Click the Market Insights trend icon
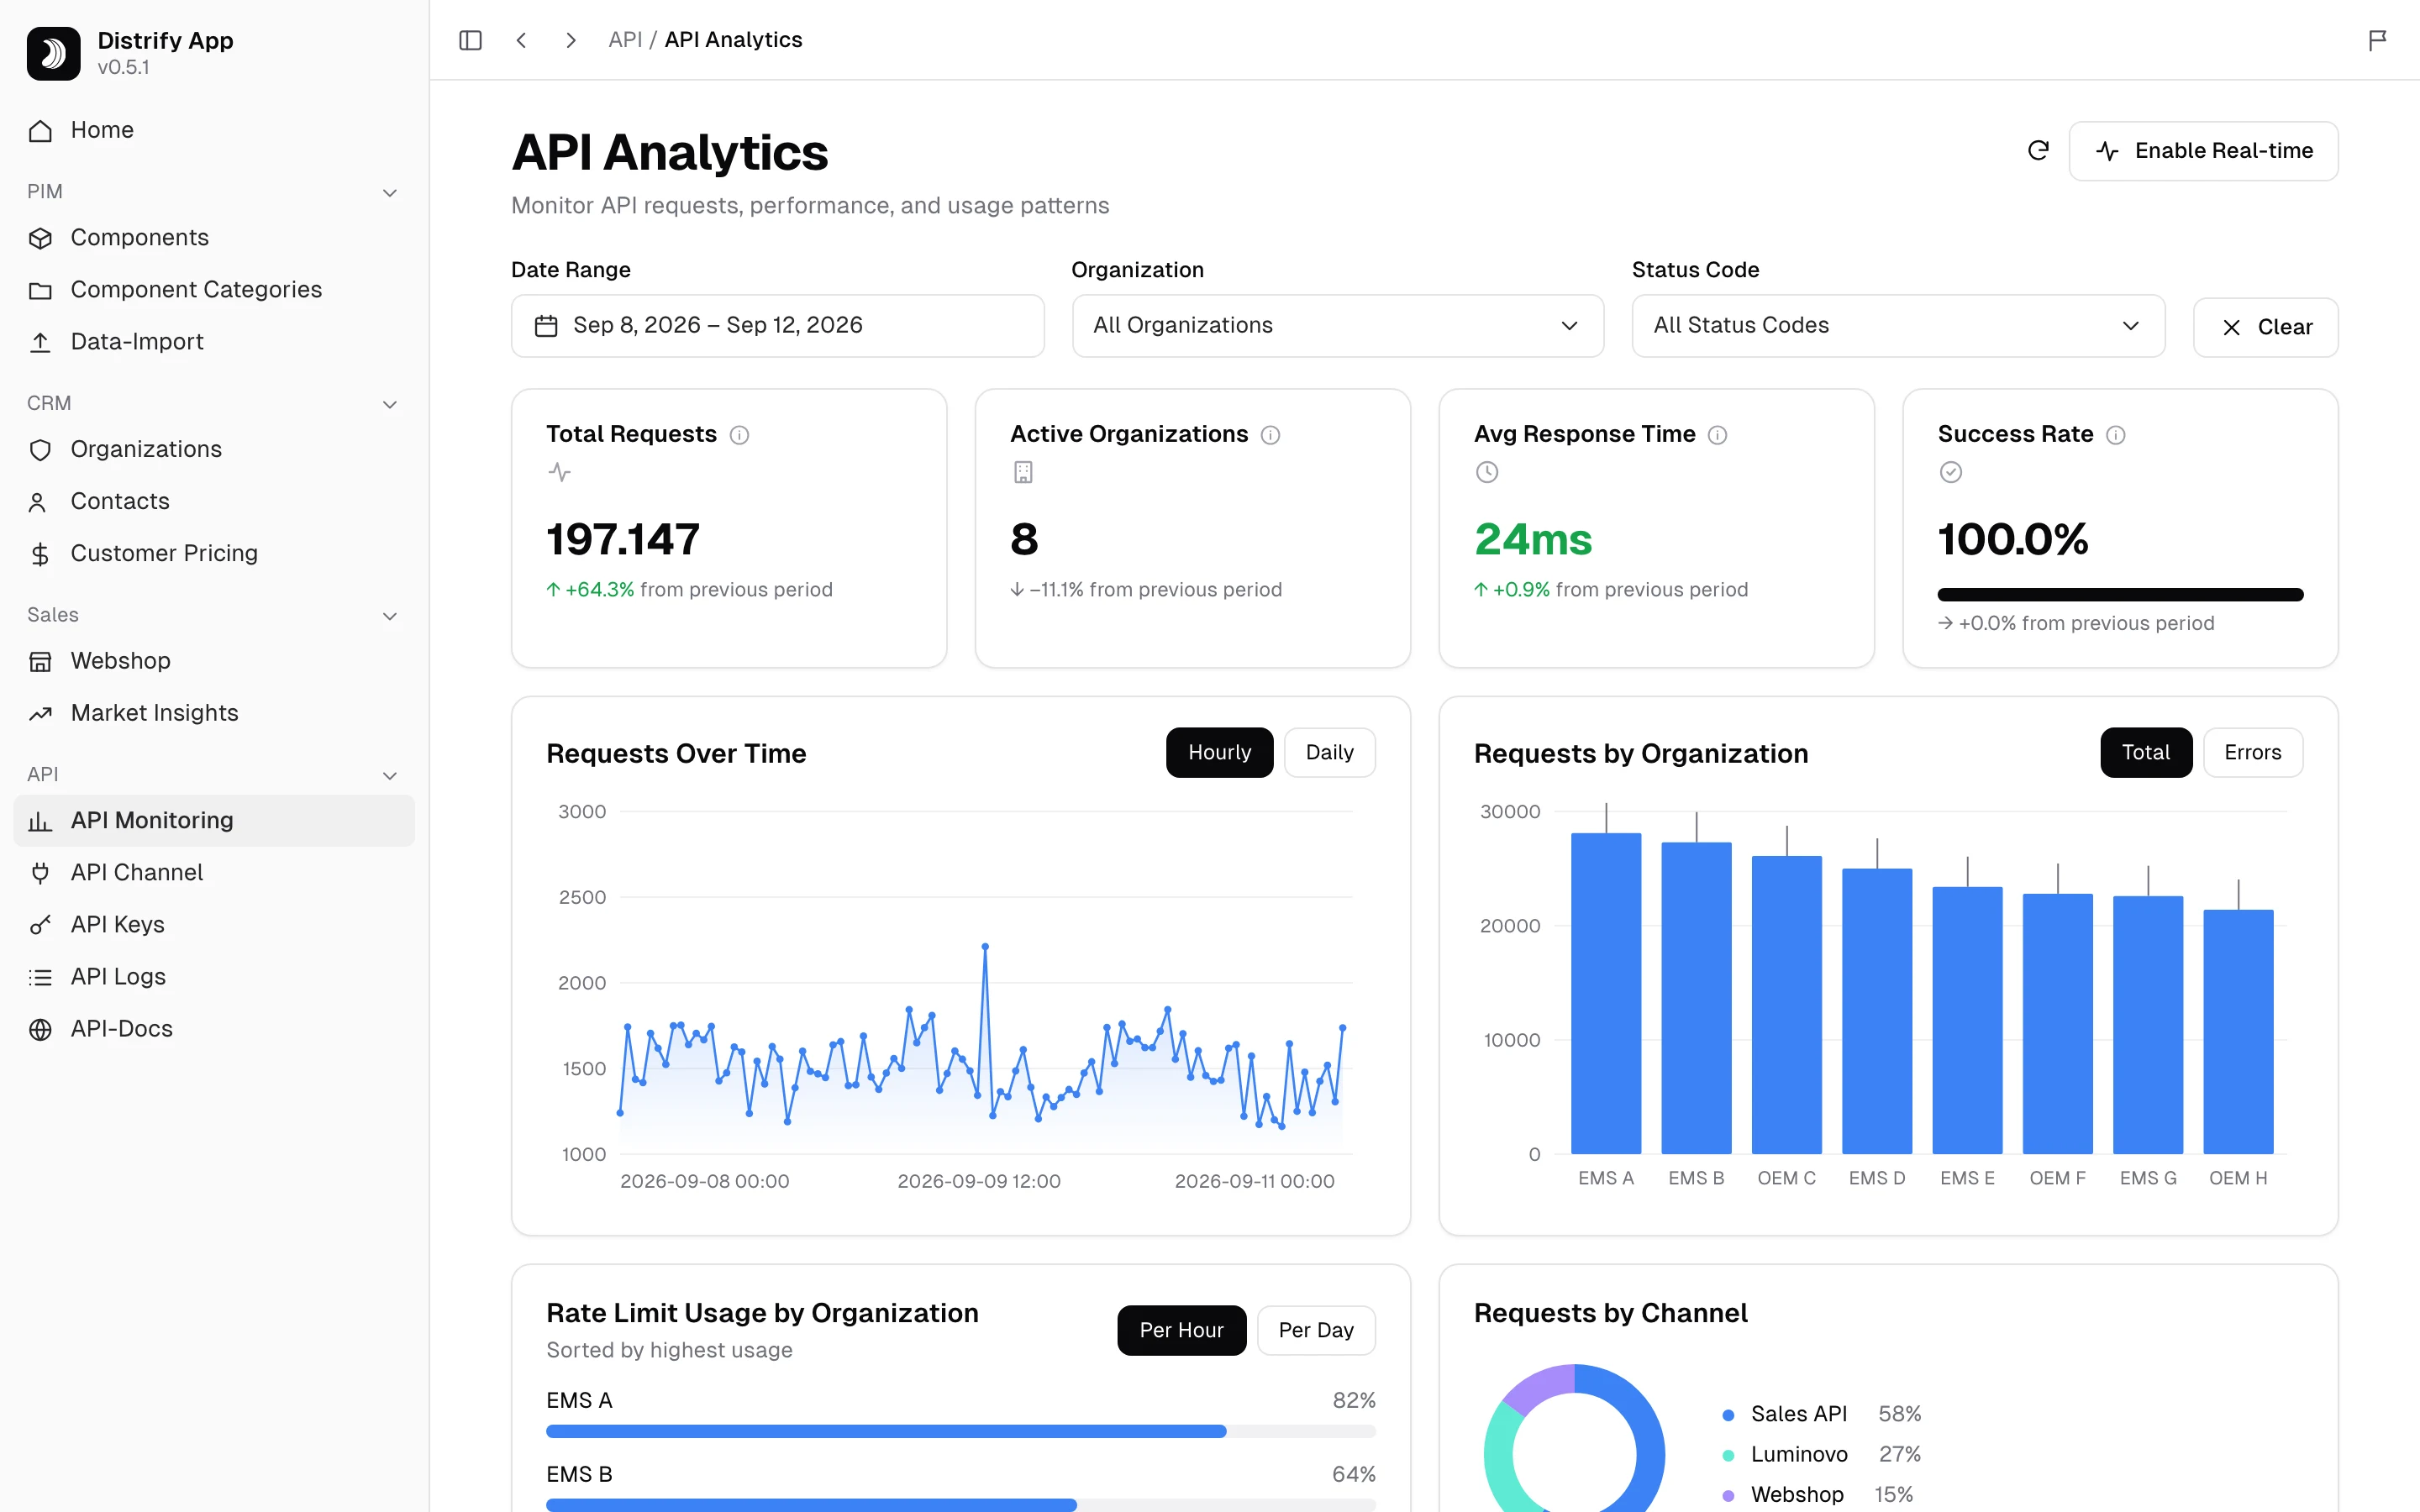2420x1512 pixels. pyautogui.click(x=40, y=714)
